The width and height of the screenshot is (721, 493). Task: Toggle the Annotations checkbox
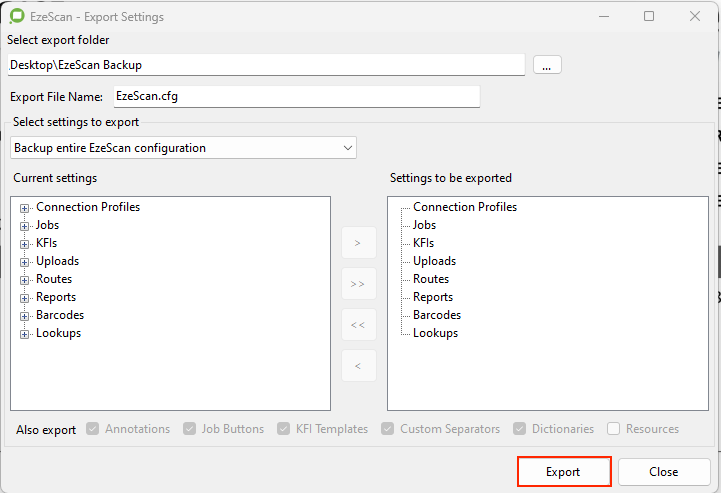93,429
